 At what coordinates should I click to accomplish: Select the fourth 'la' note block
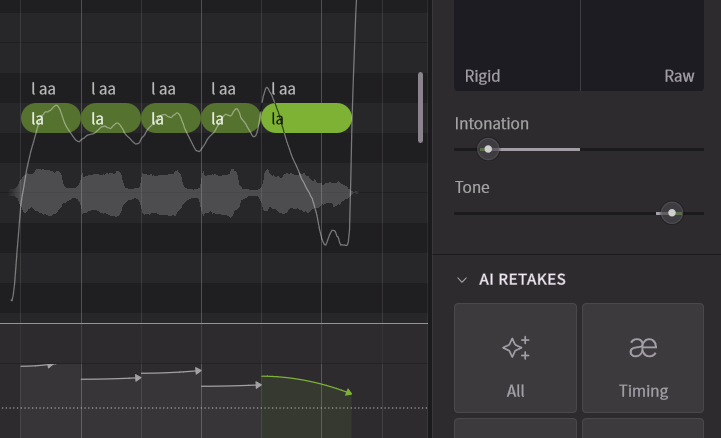point(230,119)
